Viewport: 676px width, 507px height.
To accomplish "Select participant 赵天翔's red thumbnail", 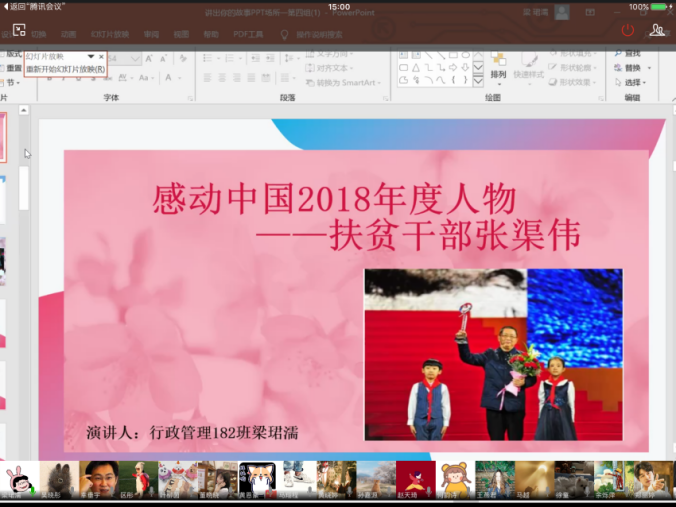I will (415, 478).
